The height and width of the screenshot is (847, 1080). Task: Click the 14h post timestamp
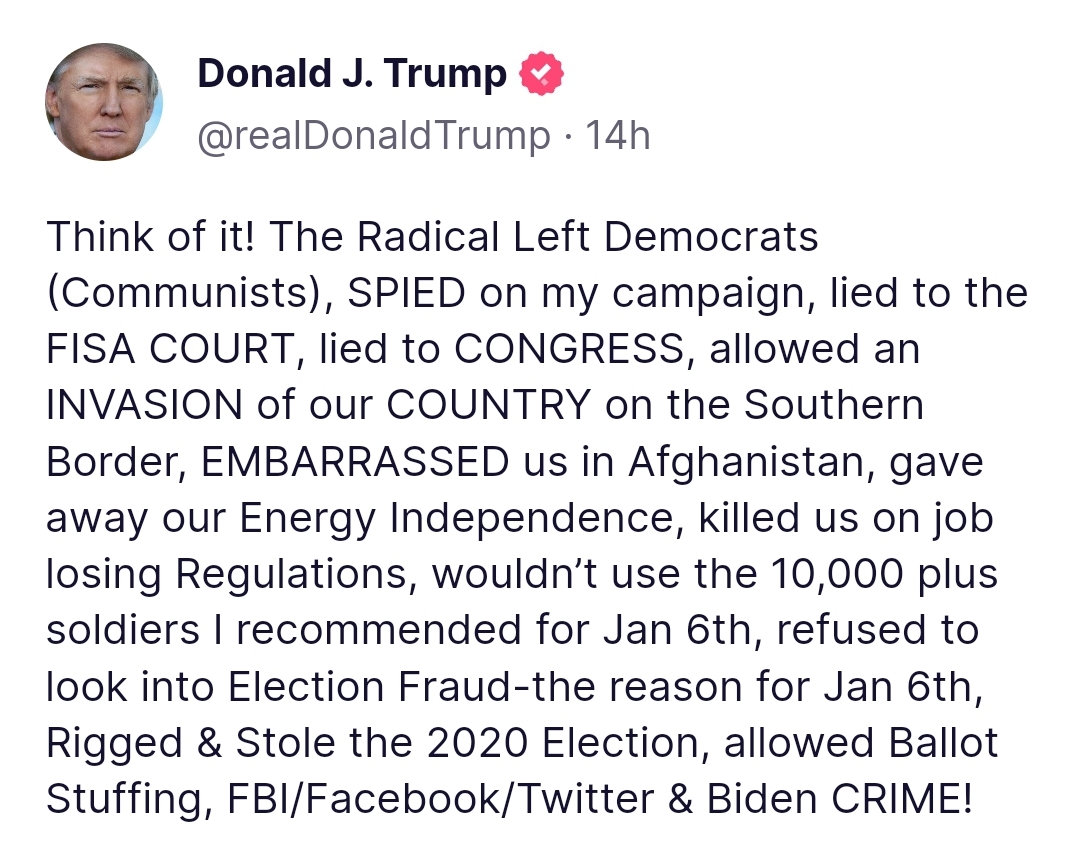point(618,136)
